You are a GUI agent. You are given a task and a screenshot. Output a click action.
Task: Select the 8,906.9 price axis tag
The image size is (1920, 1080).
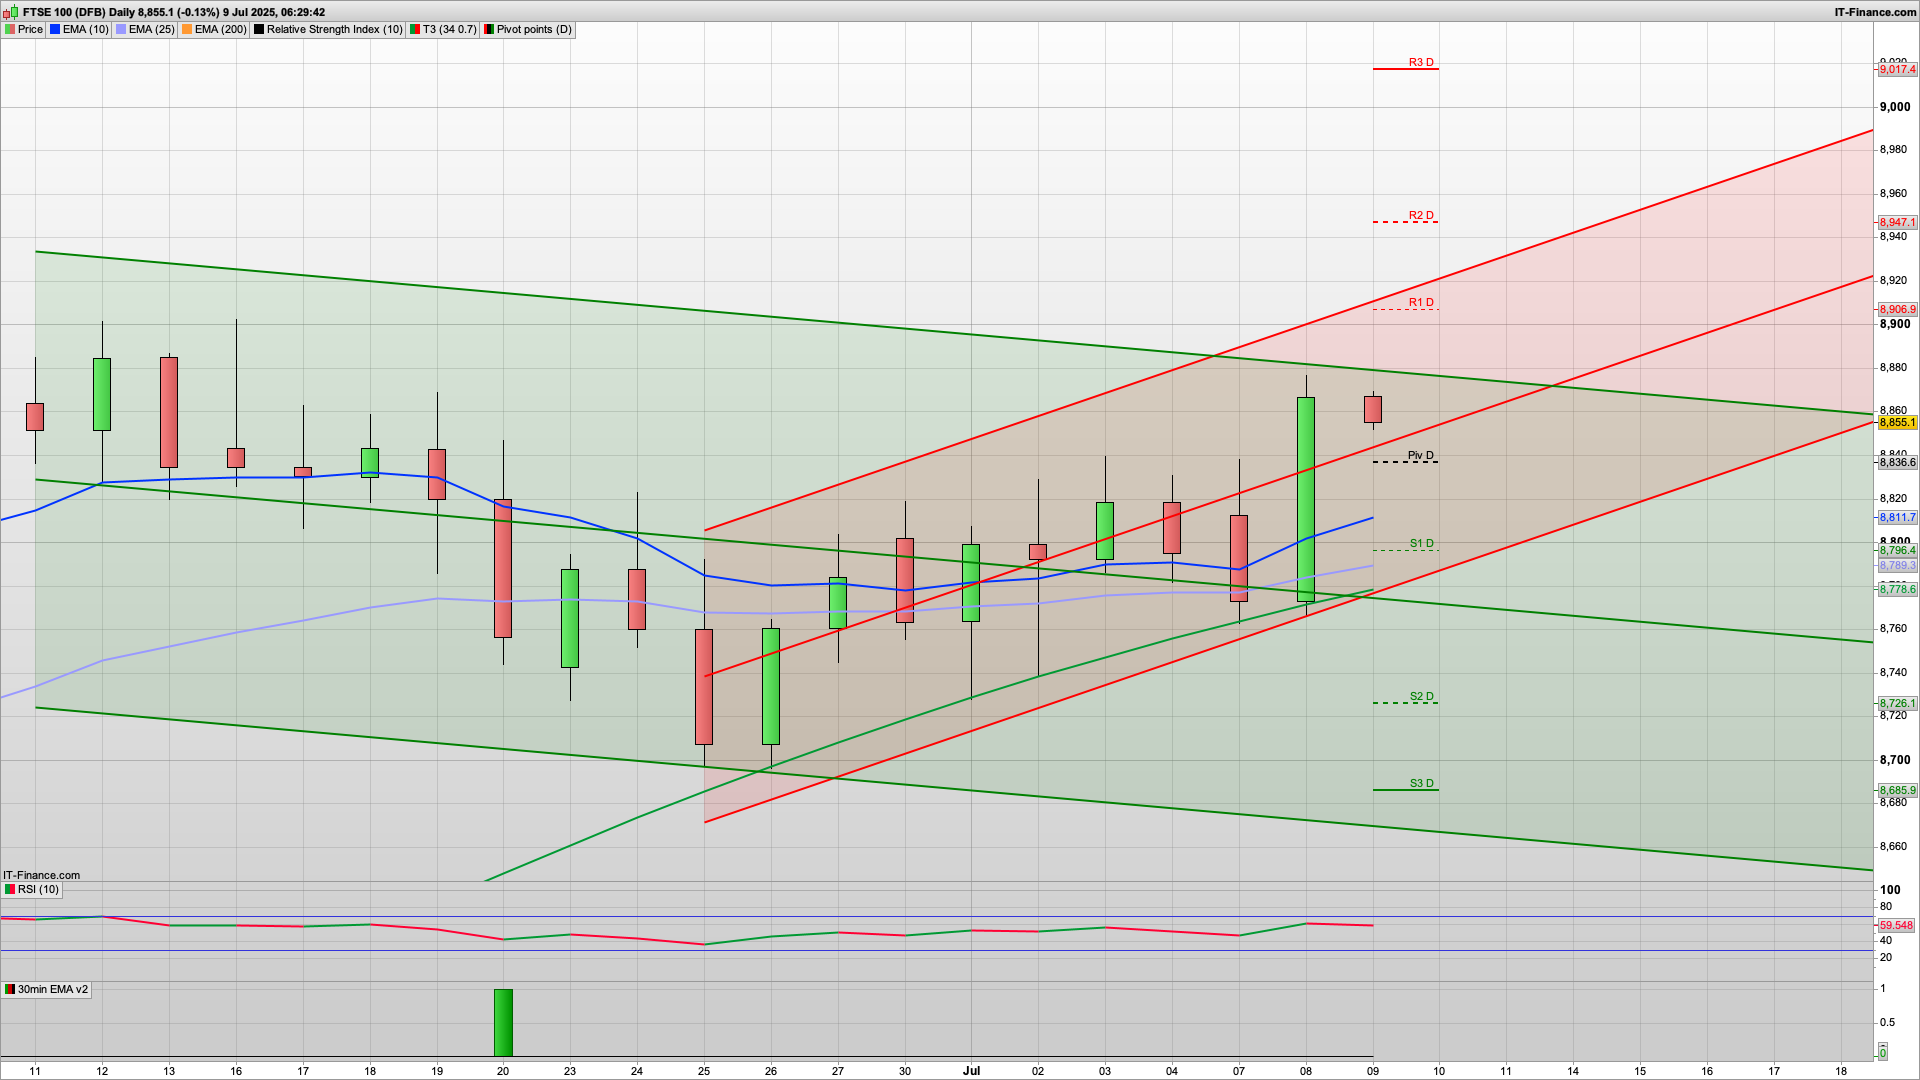click(1897, 309)
